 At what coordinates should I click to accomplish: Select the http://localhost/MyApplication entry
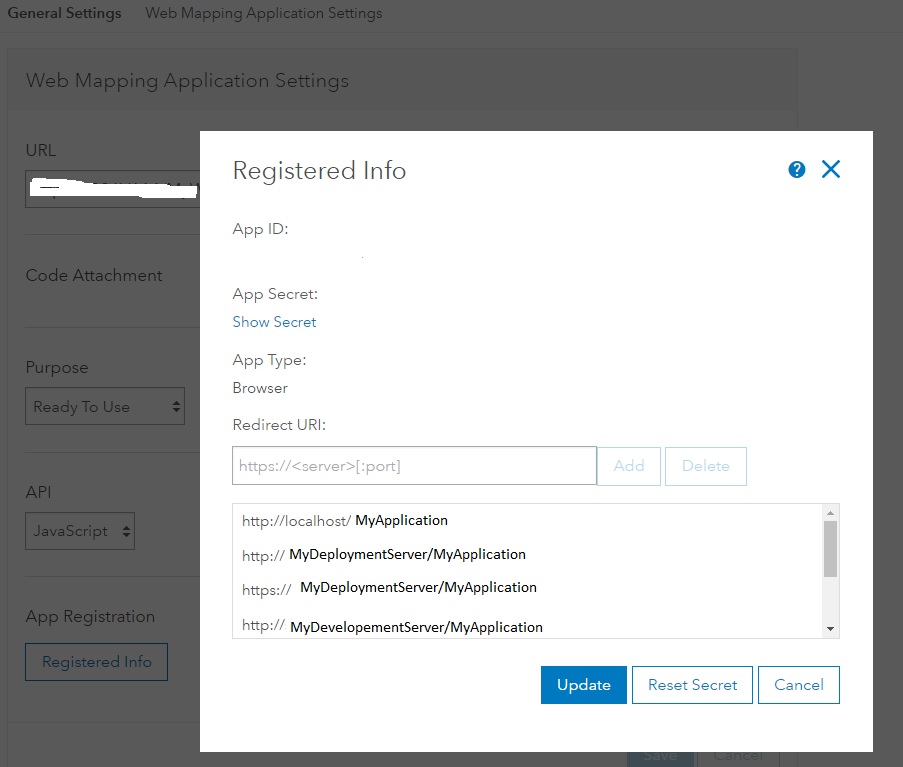click(345, 521)
